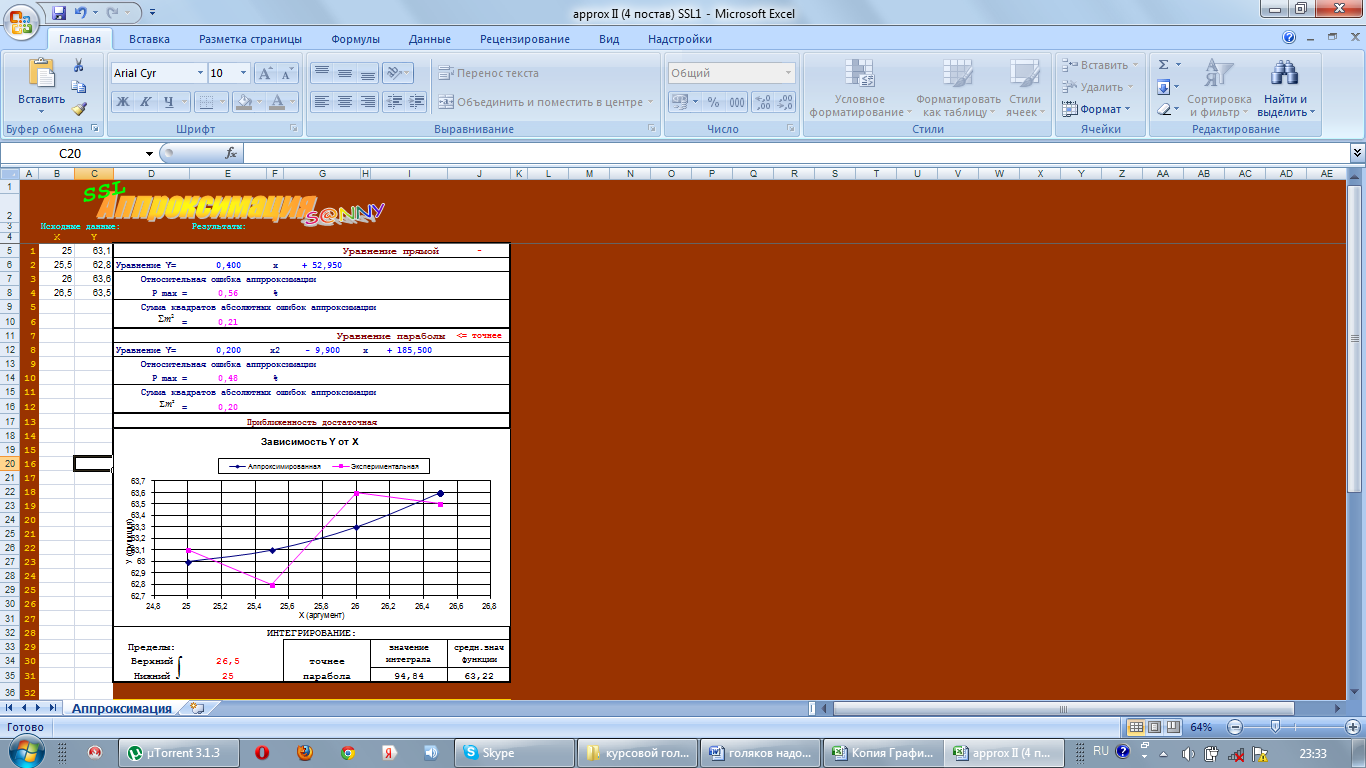Expand the formula bar
Screen dimensions: 1366x768
[1357, 153]
